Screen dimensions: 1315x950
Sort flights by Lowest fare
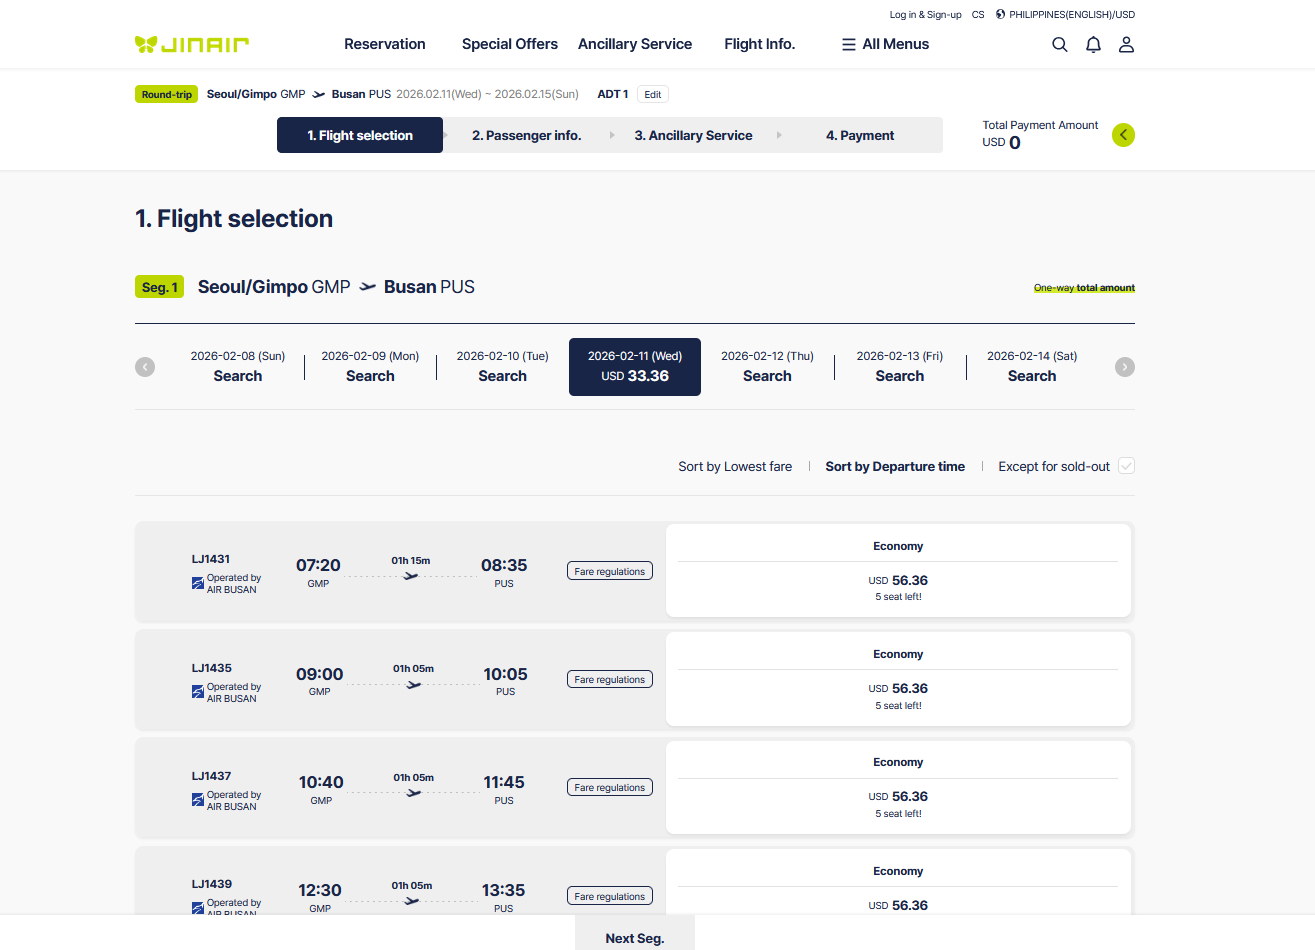[735, 467]
